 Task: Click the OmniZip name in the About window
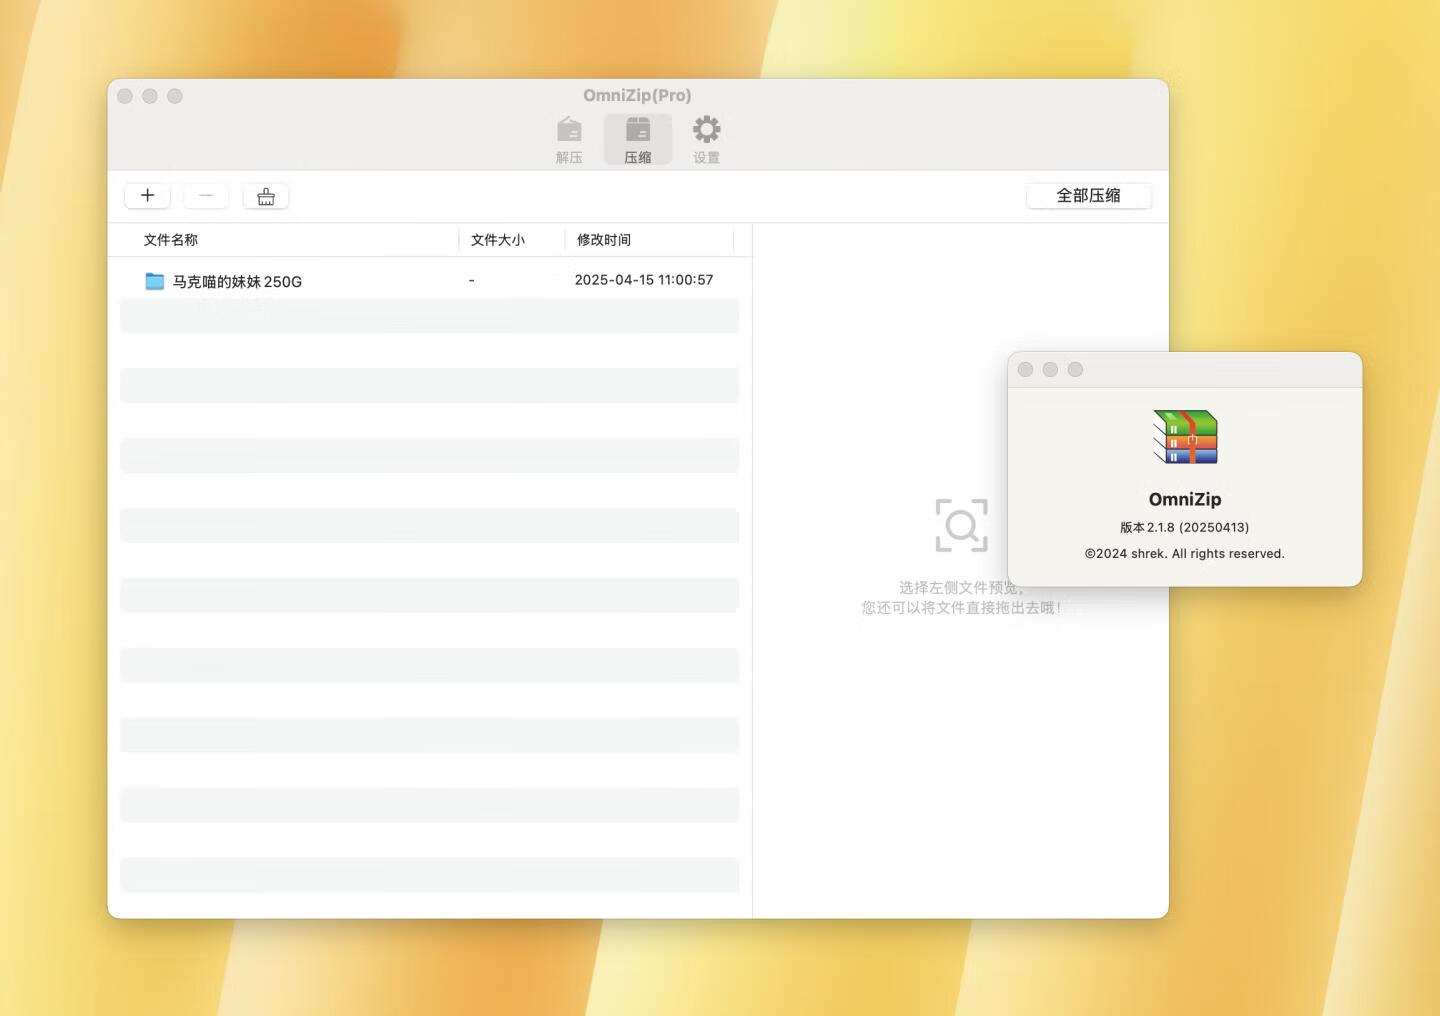point(1185,499)
